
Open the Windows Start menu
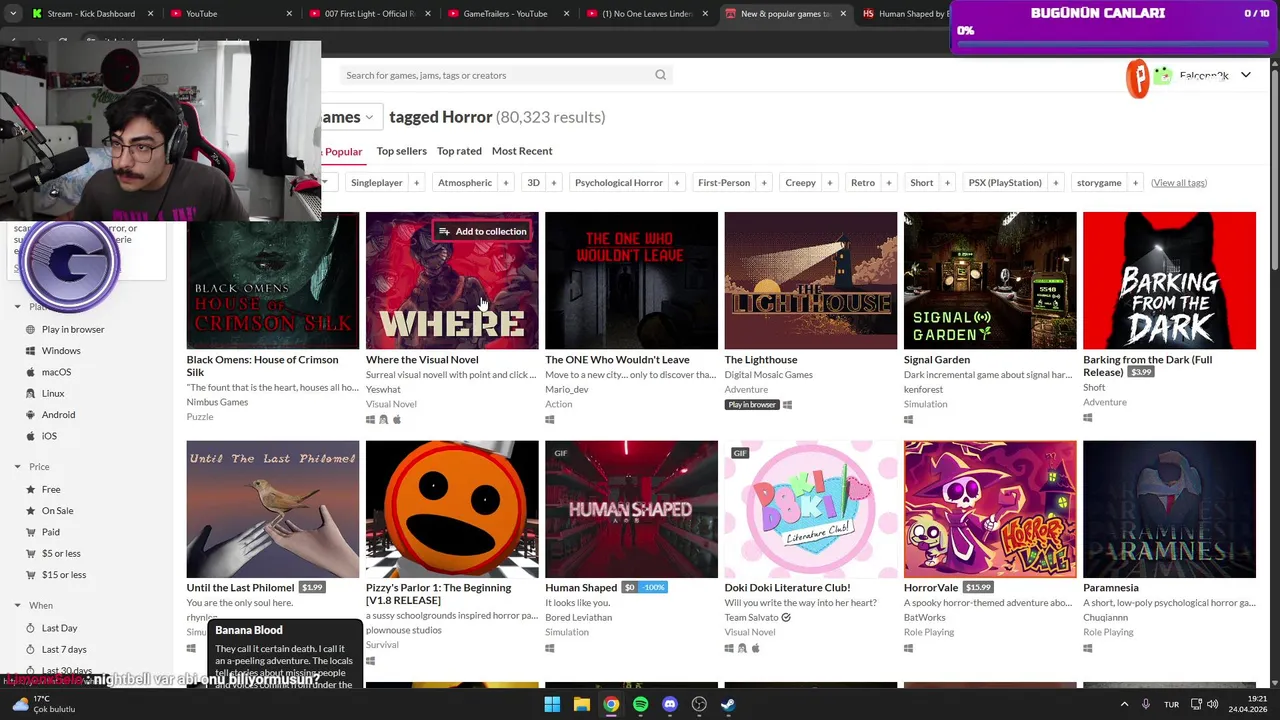click(552, 704)
